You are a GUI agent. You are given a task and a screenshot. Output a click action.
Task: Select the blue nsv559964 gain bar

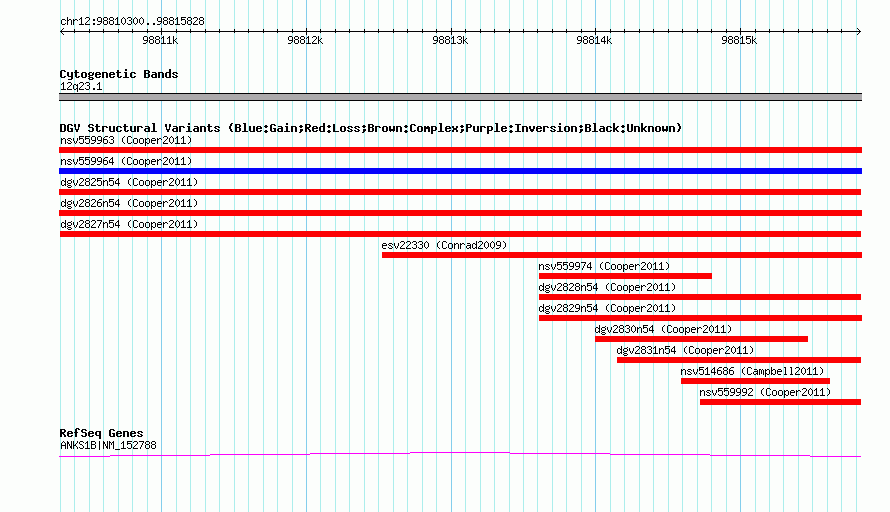(x=460, y=171)
